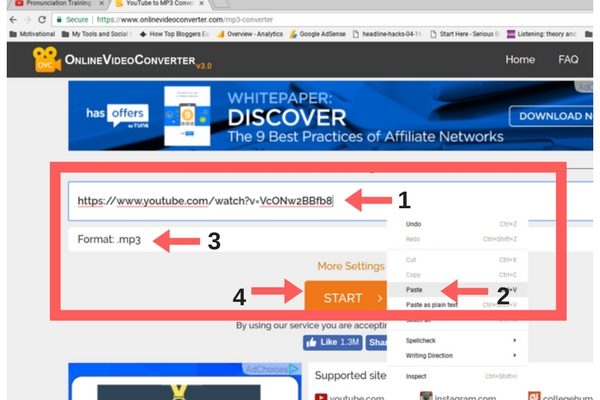
Task: Click the youtube.com supported site icon
Action: pyautogui.click(x=321, y=397)
